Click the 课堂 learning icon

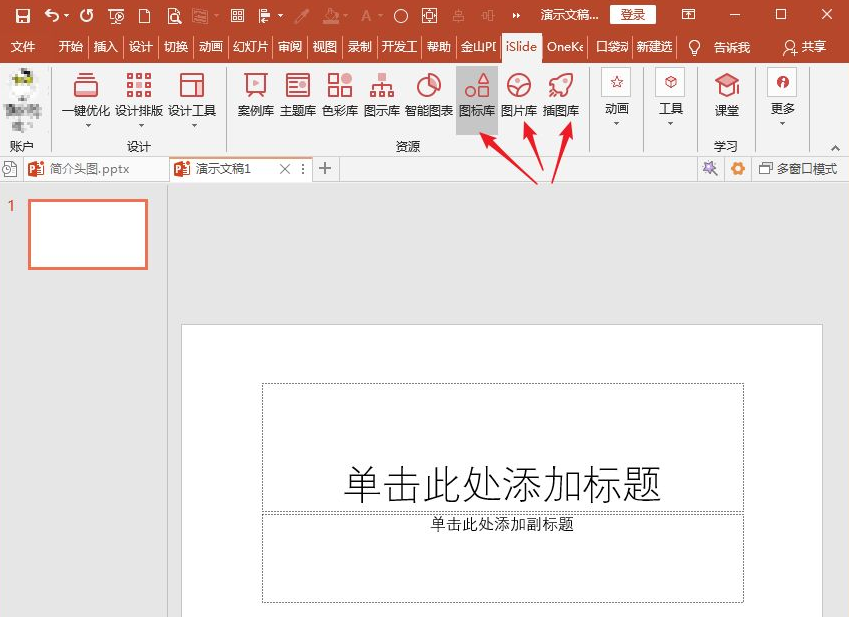(x=727, y=96)
